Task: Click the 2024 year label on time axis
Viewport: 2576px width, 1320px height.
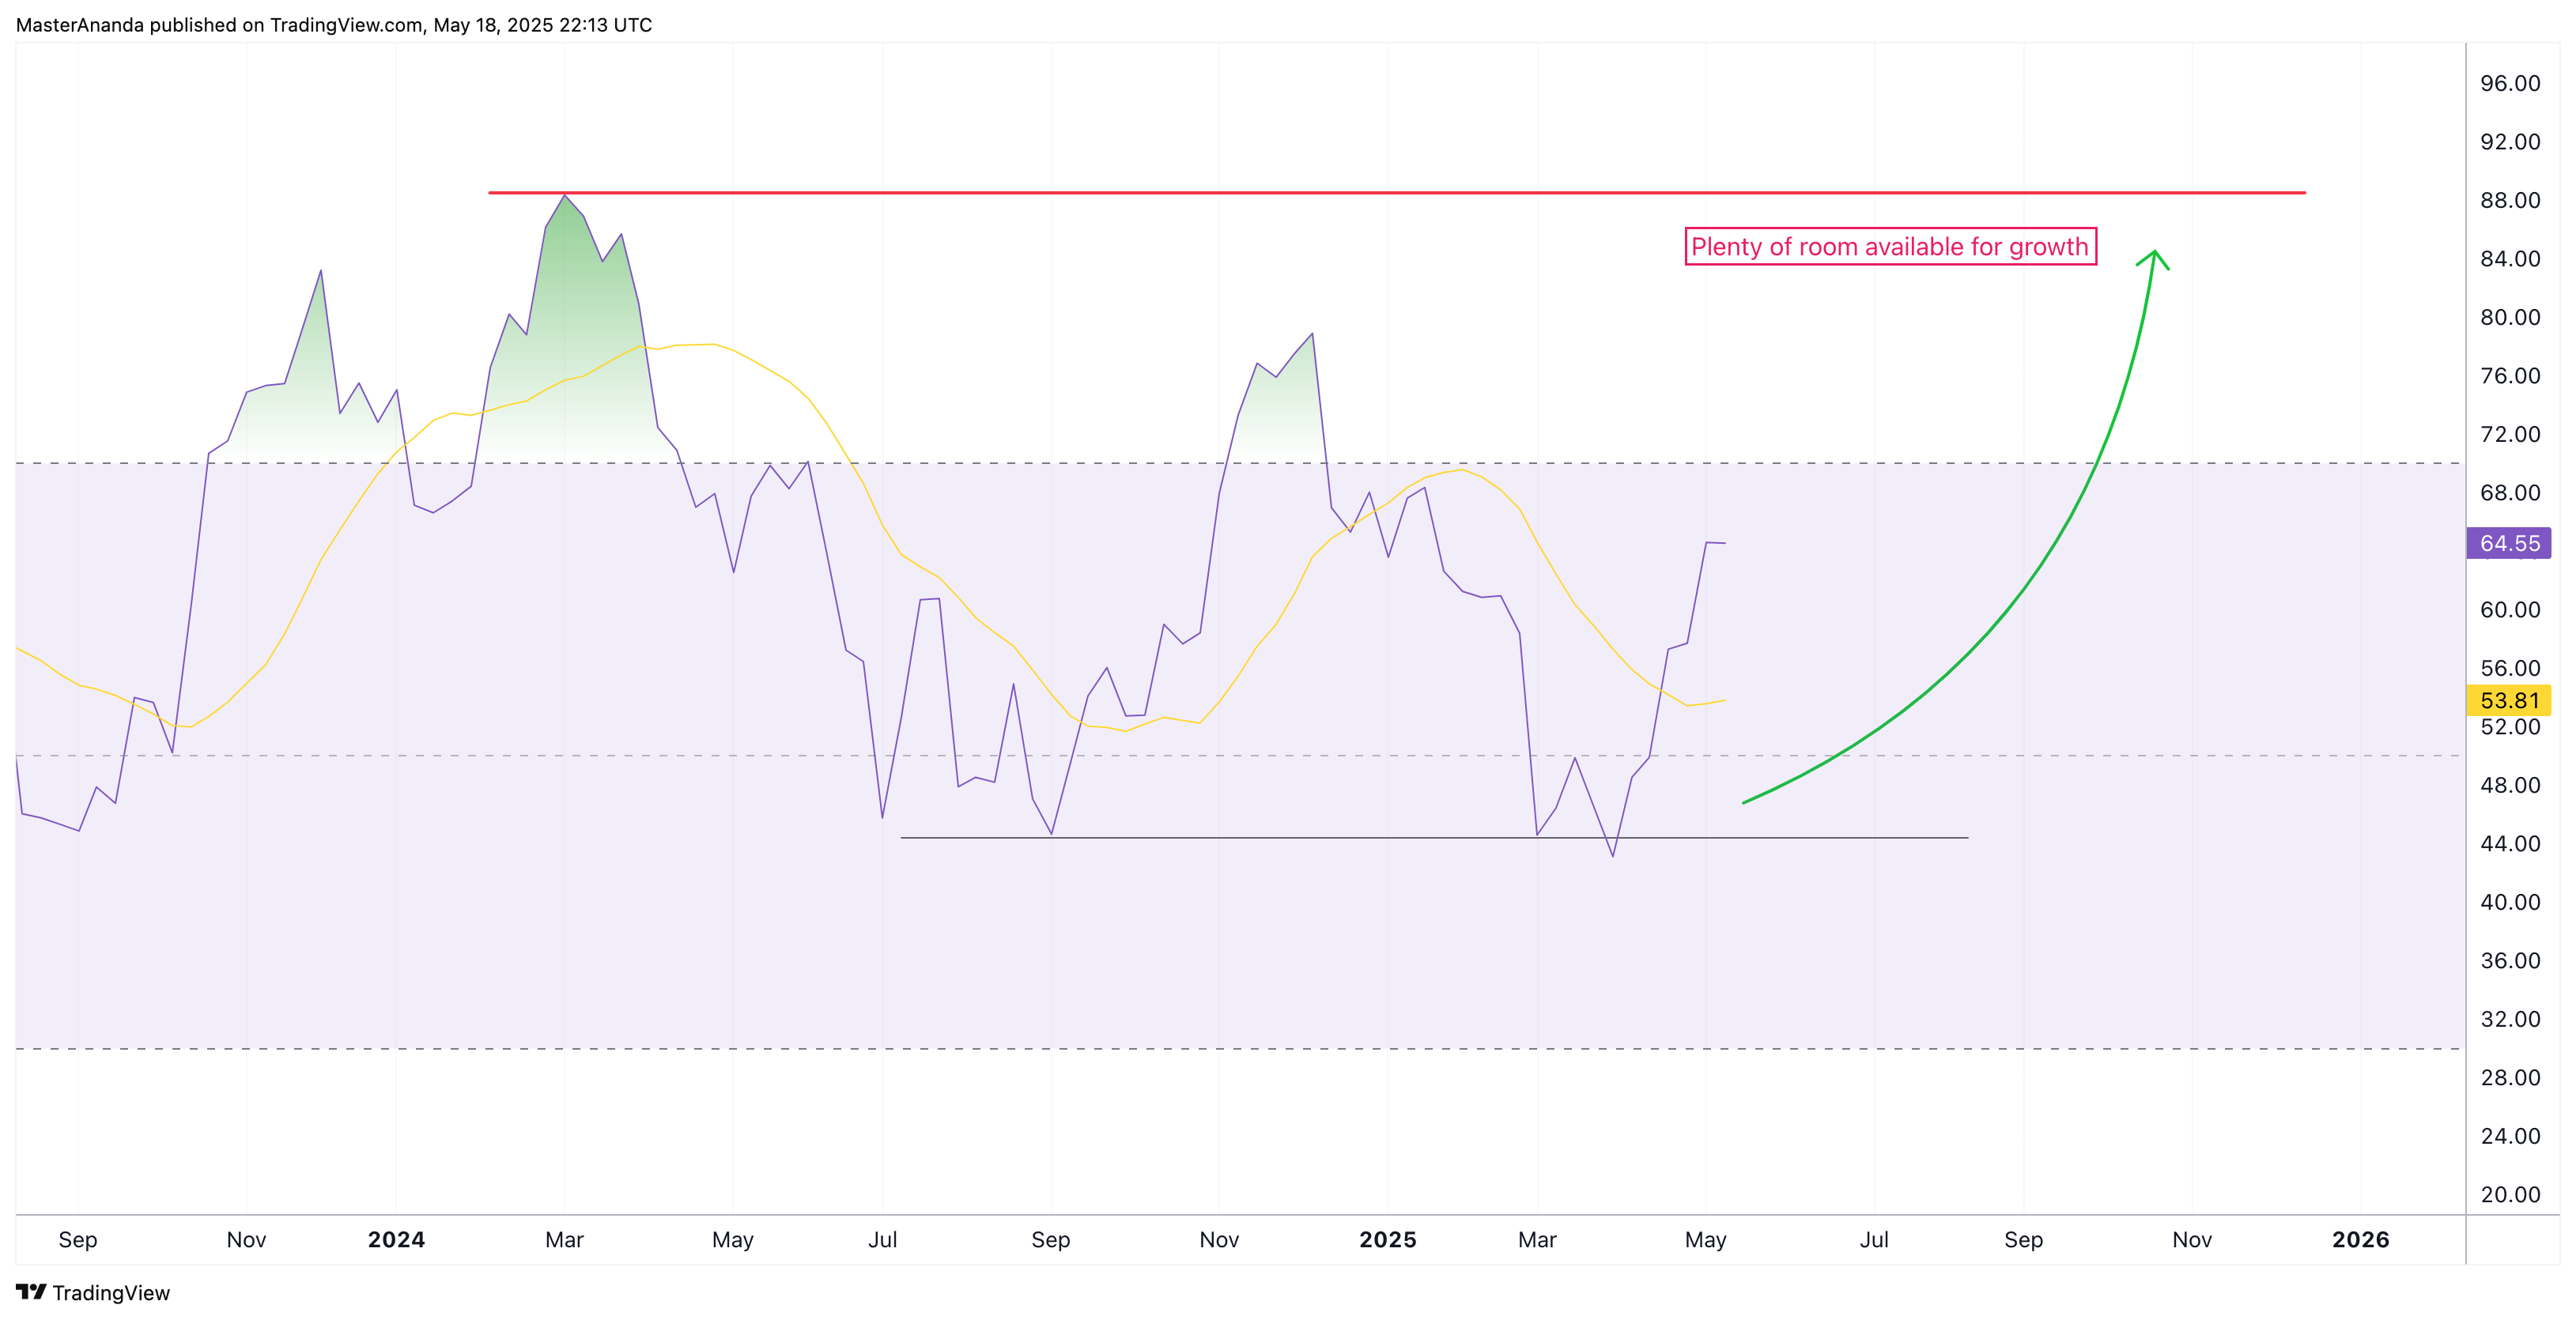Action: (396, 1240)
